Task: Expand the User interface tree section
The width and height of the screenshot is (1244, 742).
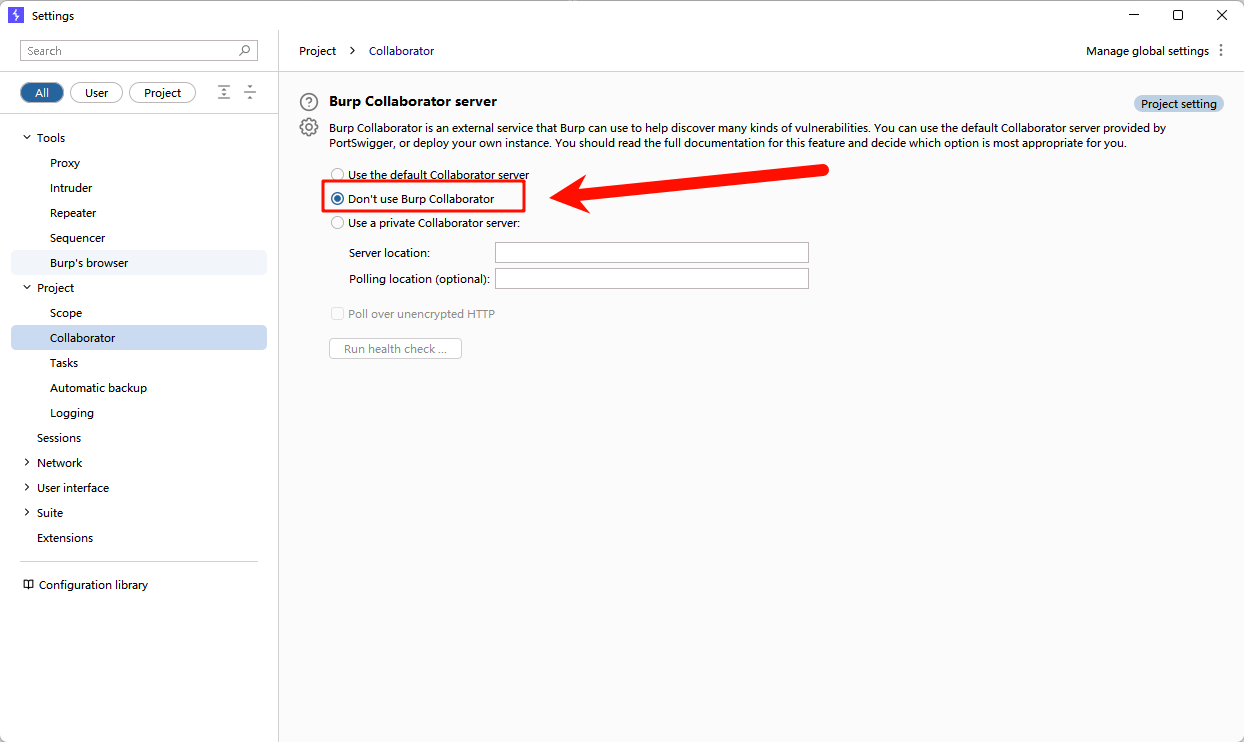Action: (x=27, y=488)
